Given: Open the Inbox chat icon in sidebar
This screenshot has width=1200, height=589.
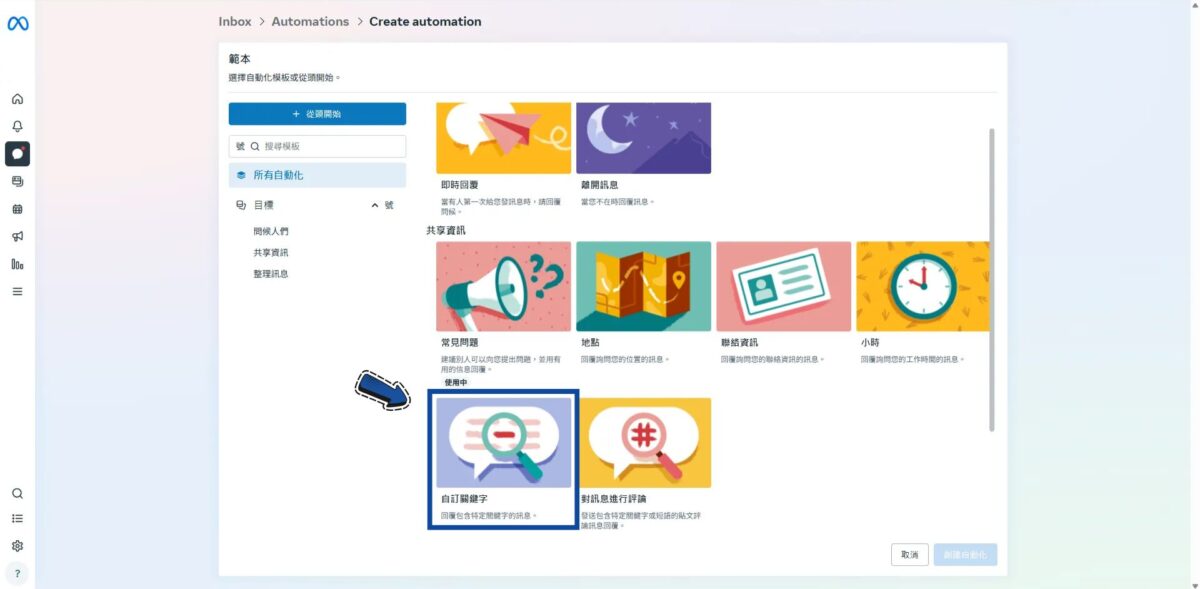Looking at the screenshot, I should (x=17, y=154).
